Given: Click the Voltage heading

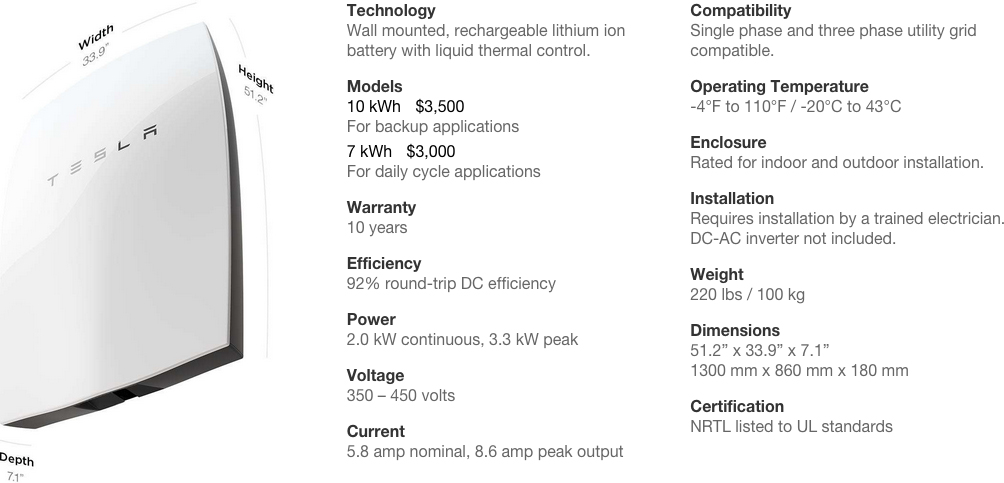Looking at the screenshot, I should click(375, 375).
